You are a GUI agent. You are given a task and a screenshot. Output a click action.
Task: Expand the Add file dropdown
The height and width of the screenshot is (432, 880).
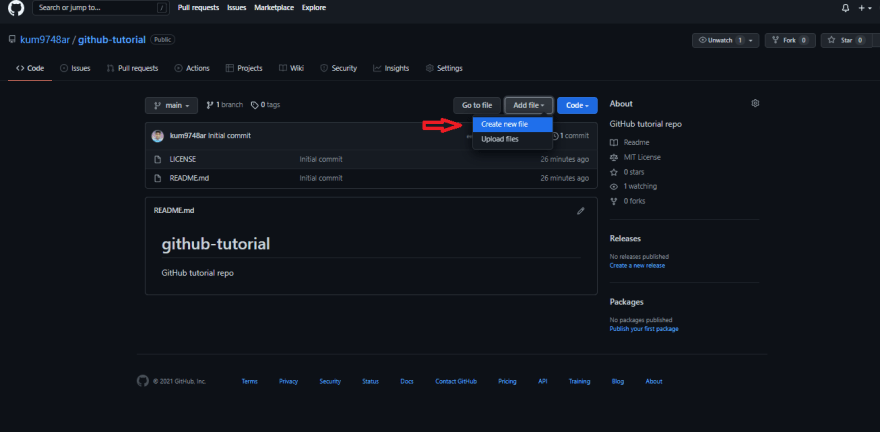pos(529,105)
